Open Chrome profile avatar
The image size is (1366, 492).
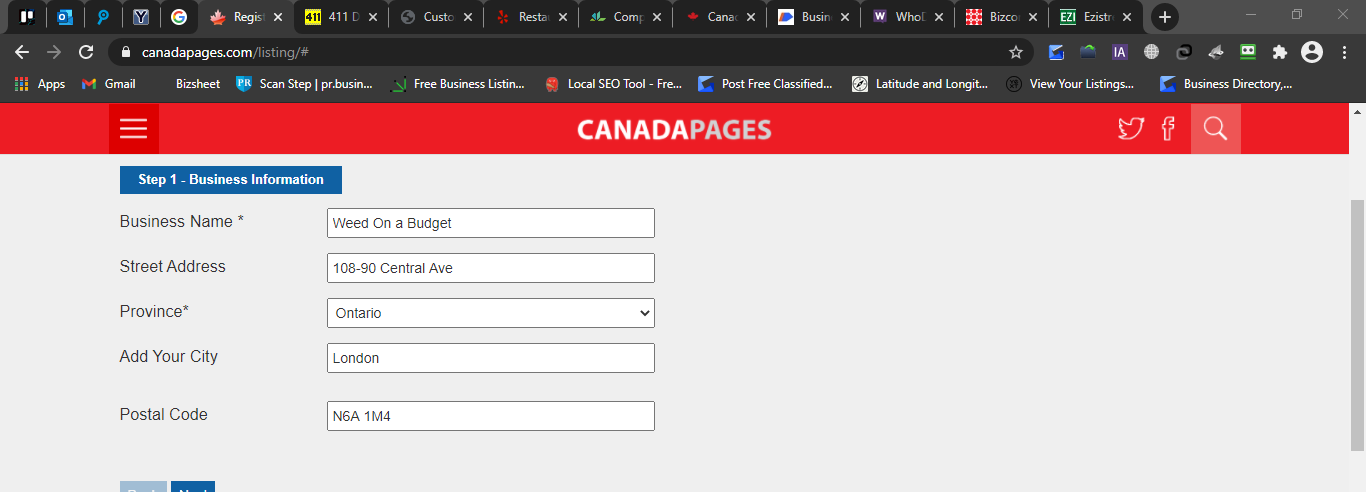[1312, 52]
